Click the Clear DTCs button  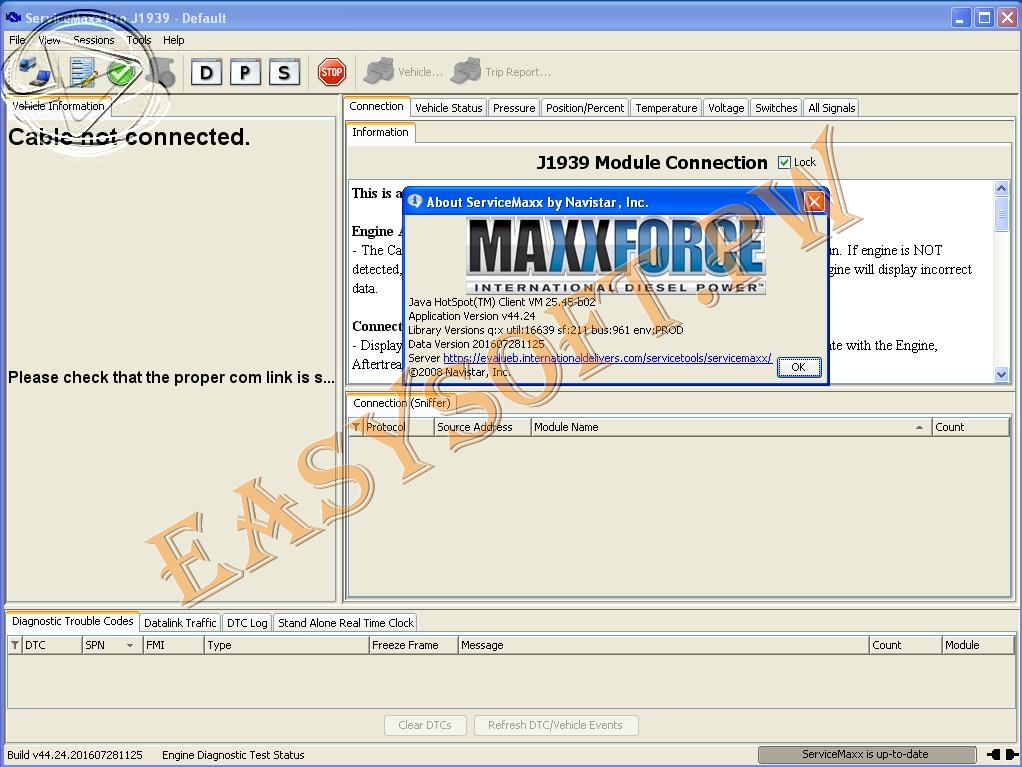(425, 725)
